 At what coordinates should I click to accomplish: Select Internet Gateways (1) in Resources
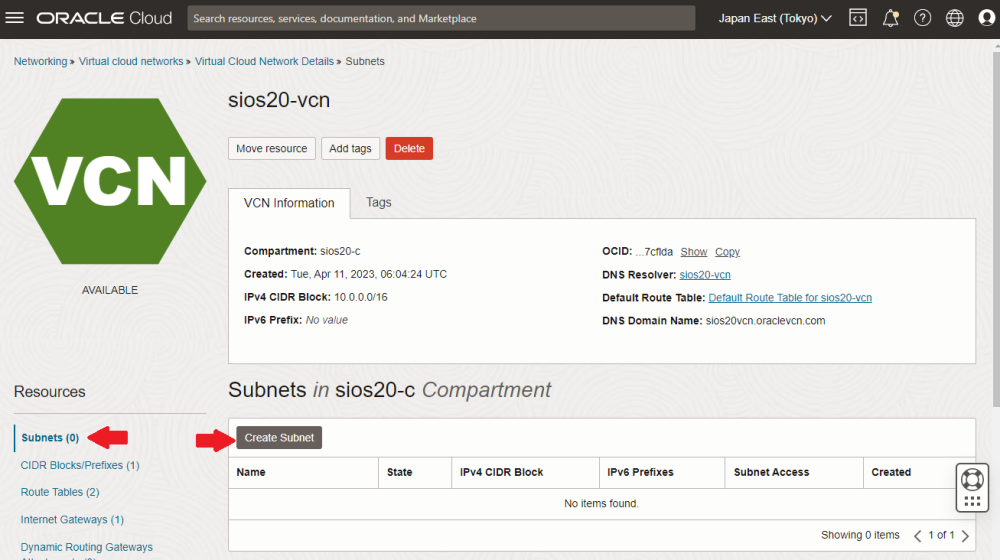point(72,519)
